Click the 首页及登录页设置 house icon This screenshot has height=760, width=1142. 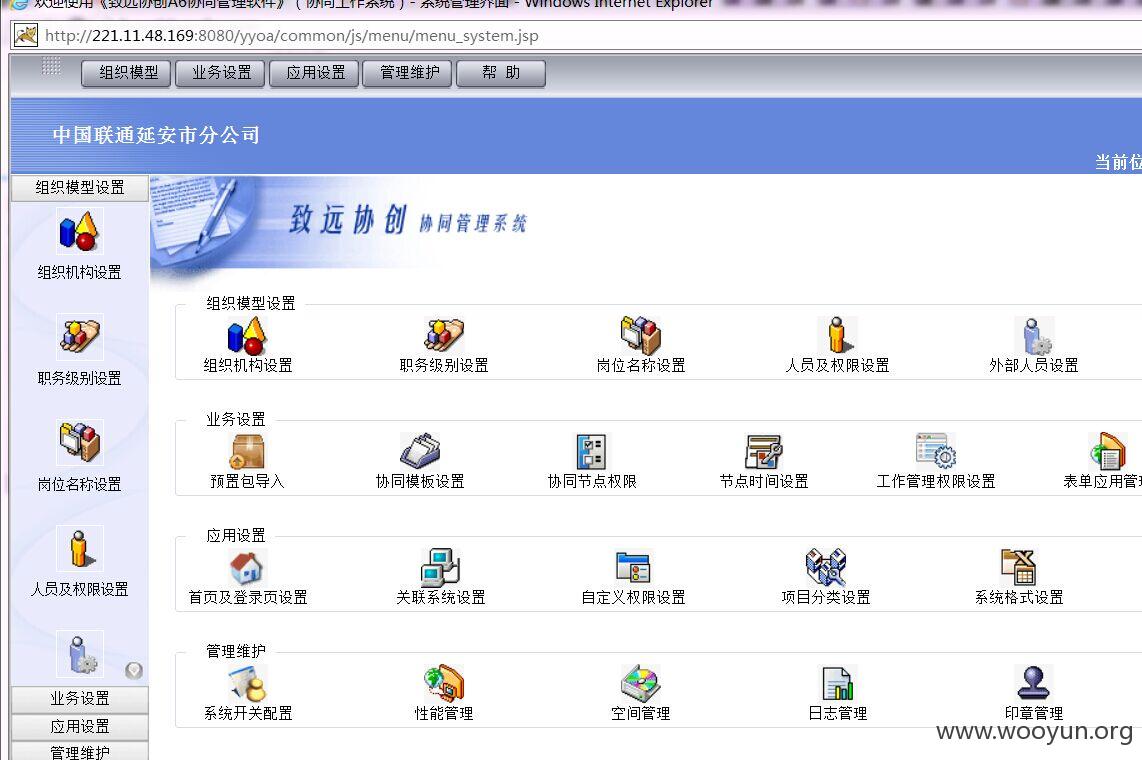(247, 567)
